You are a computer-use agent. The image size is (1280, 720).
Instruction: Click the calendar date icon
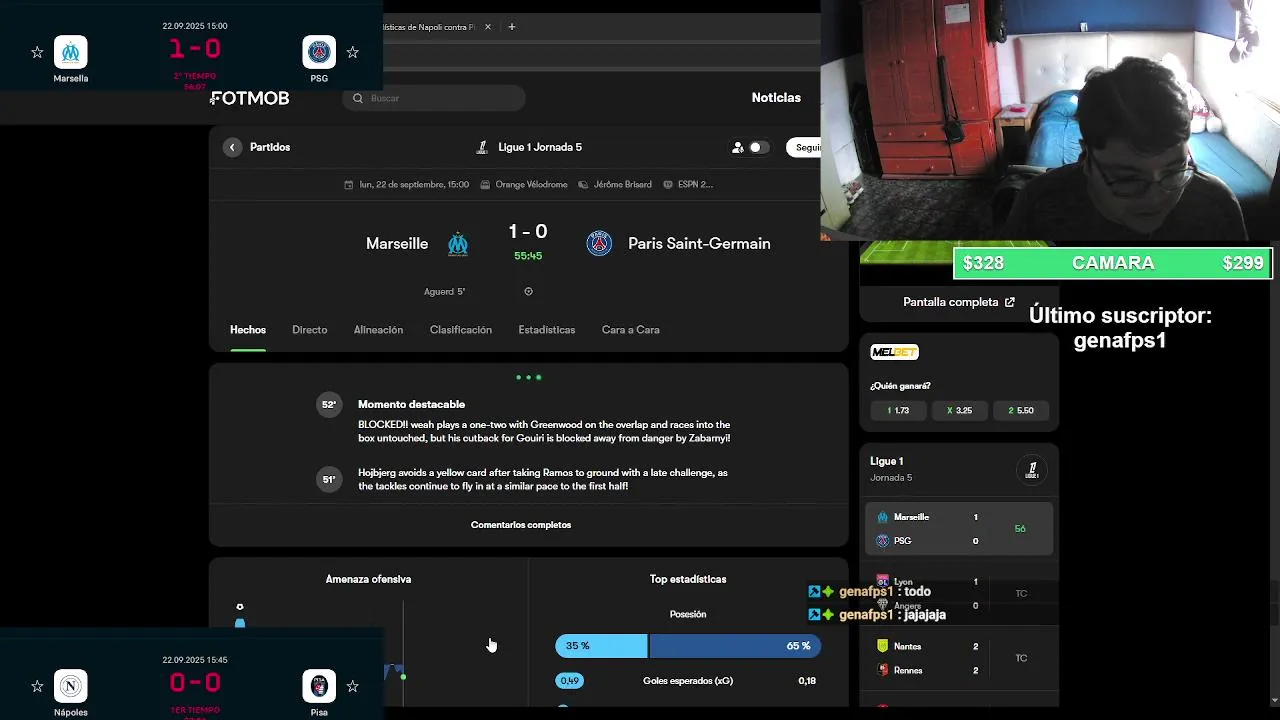[349, 185]
